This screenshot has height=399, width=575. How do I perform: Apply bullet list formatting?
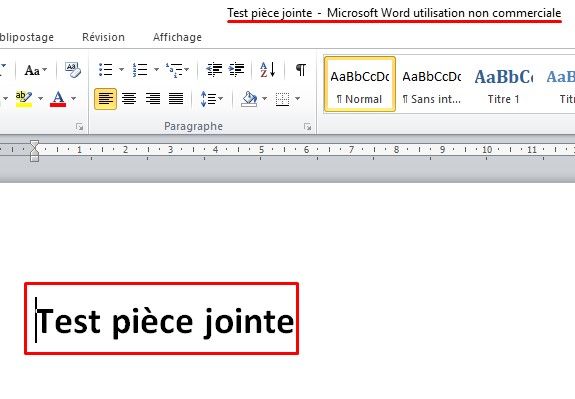coord(106,69)
